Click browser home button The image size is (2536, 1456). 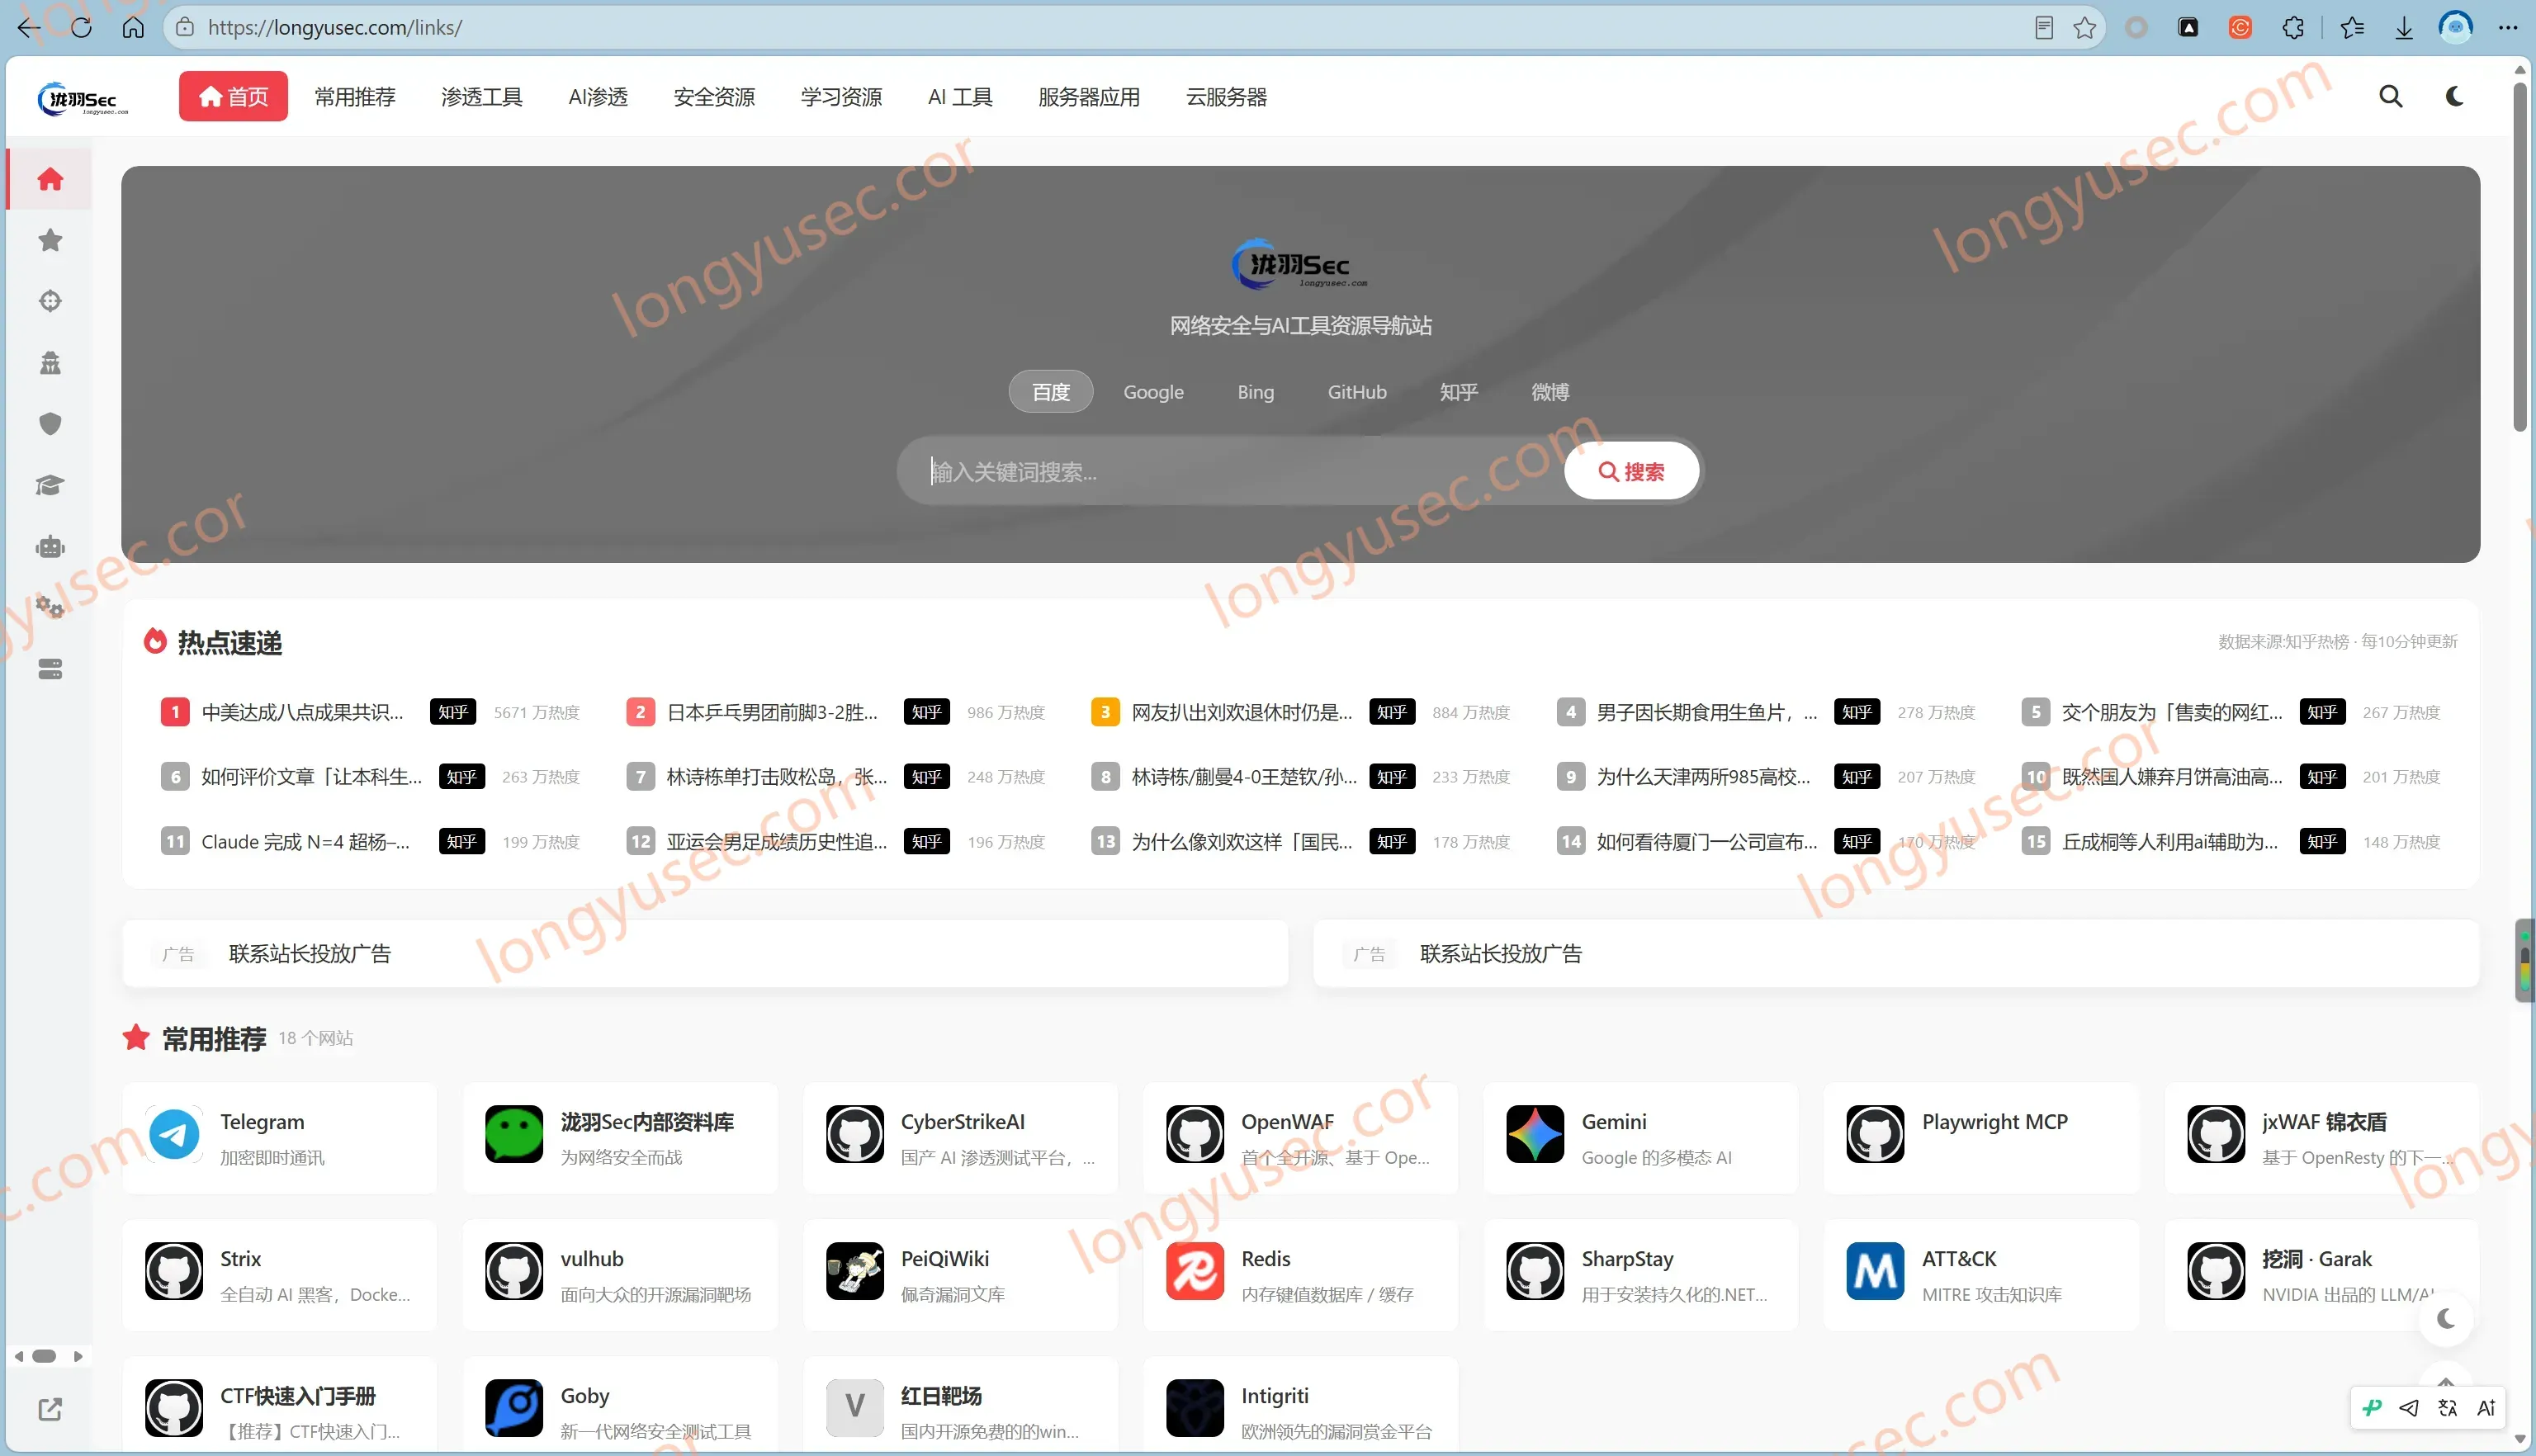tap(133, 27)
